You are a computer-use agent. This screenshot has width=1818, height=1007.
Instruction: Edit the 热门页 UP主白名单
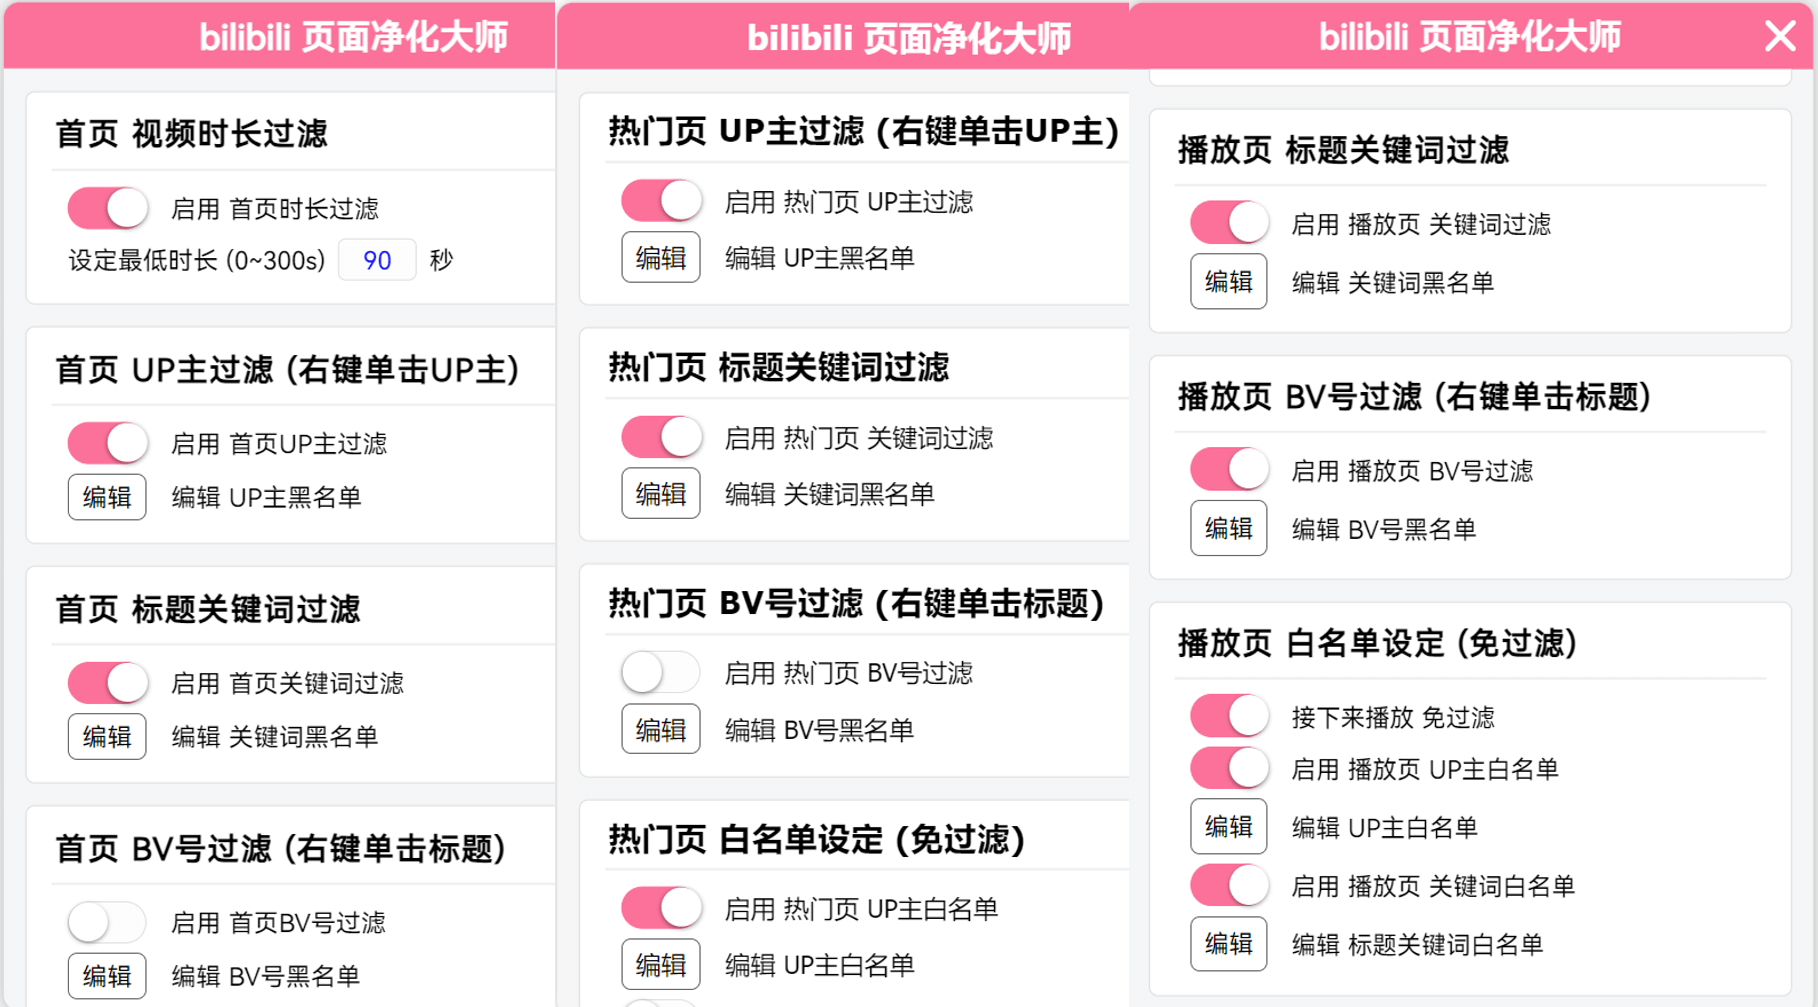point(661,965)
